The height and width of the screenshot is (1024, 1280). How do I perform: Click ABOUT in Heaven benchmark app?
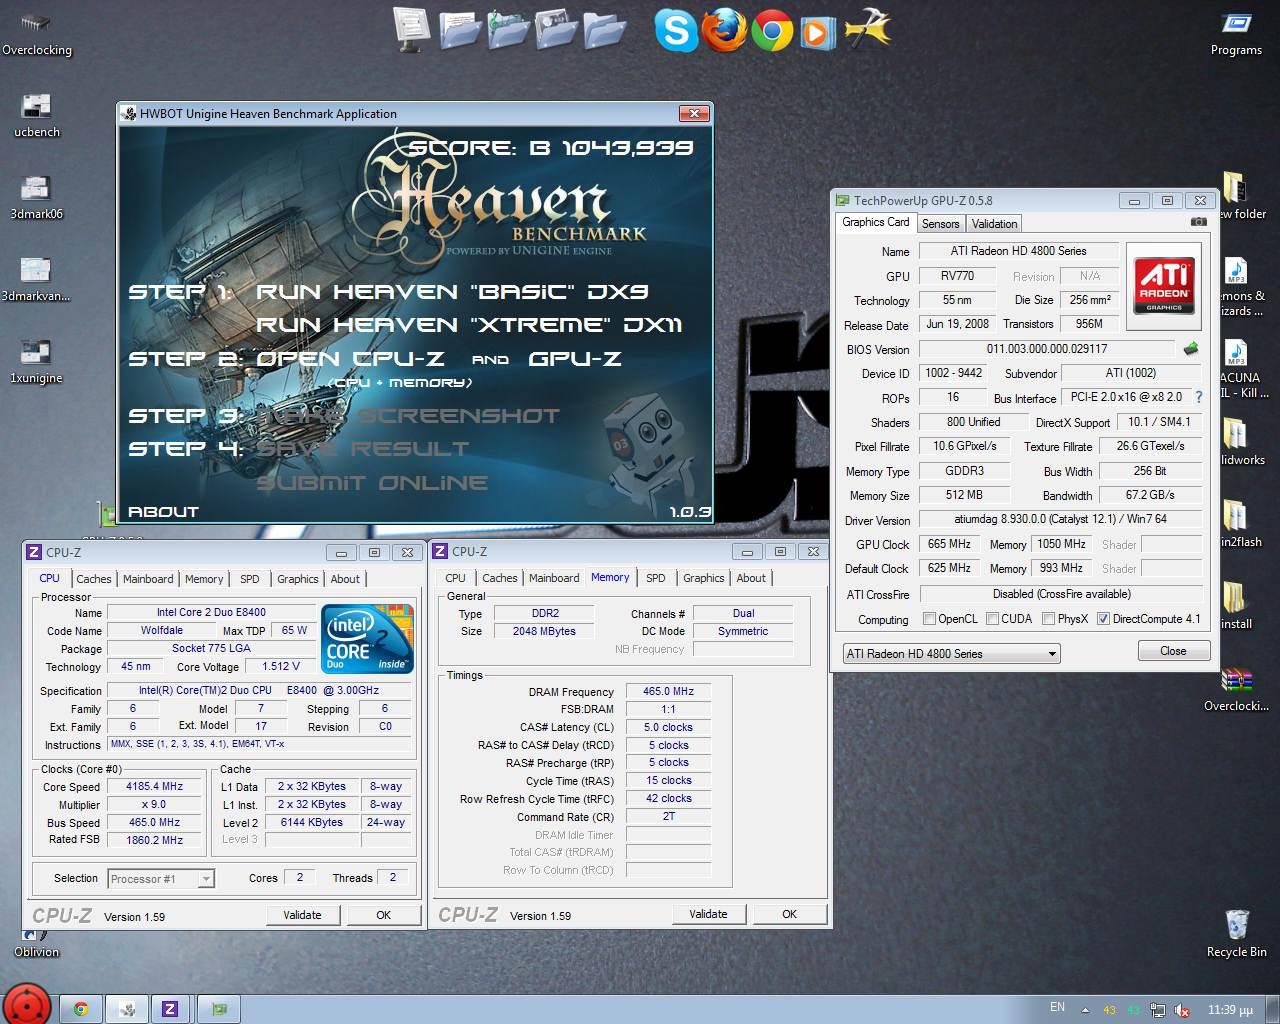pyautogui.click(x=164, y=512)
